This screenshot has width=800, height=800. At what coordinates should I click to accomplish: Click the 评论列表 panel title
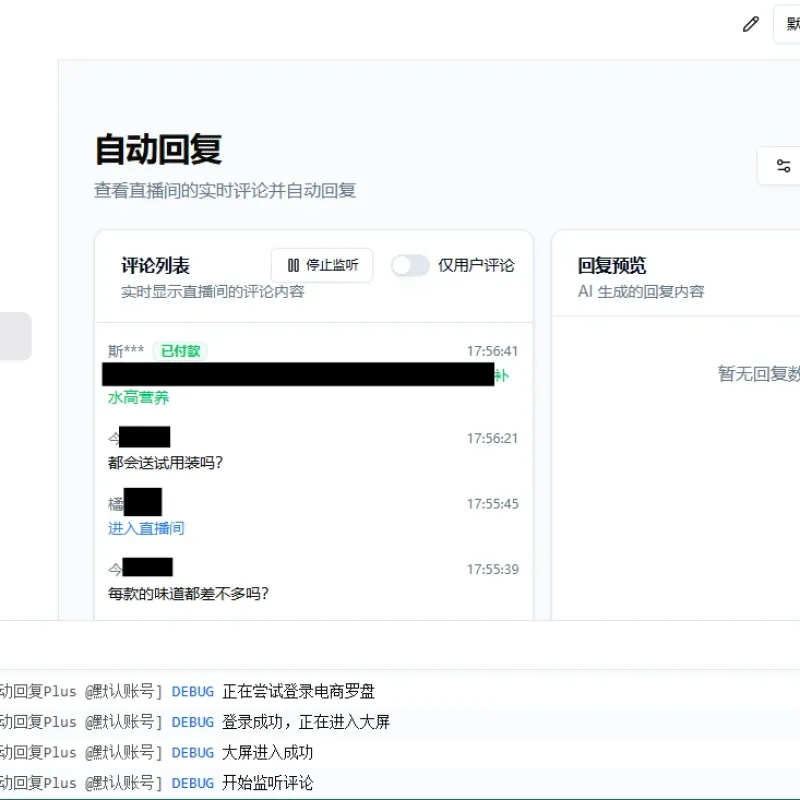[155, 265]
